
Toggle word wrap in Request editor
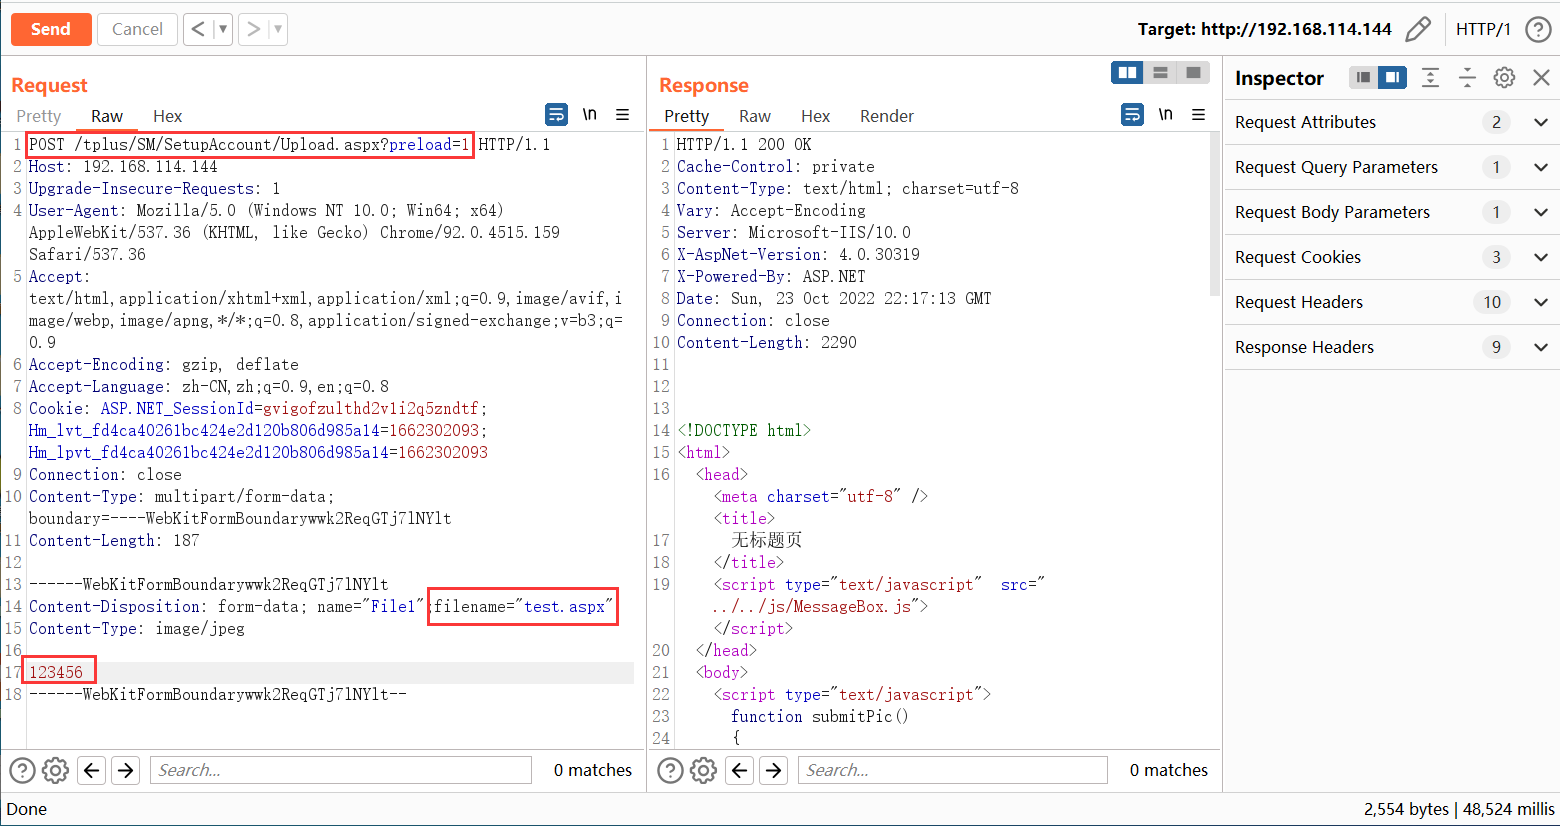coord(556,114)
